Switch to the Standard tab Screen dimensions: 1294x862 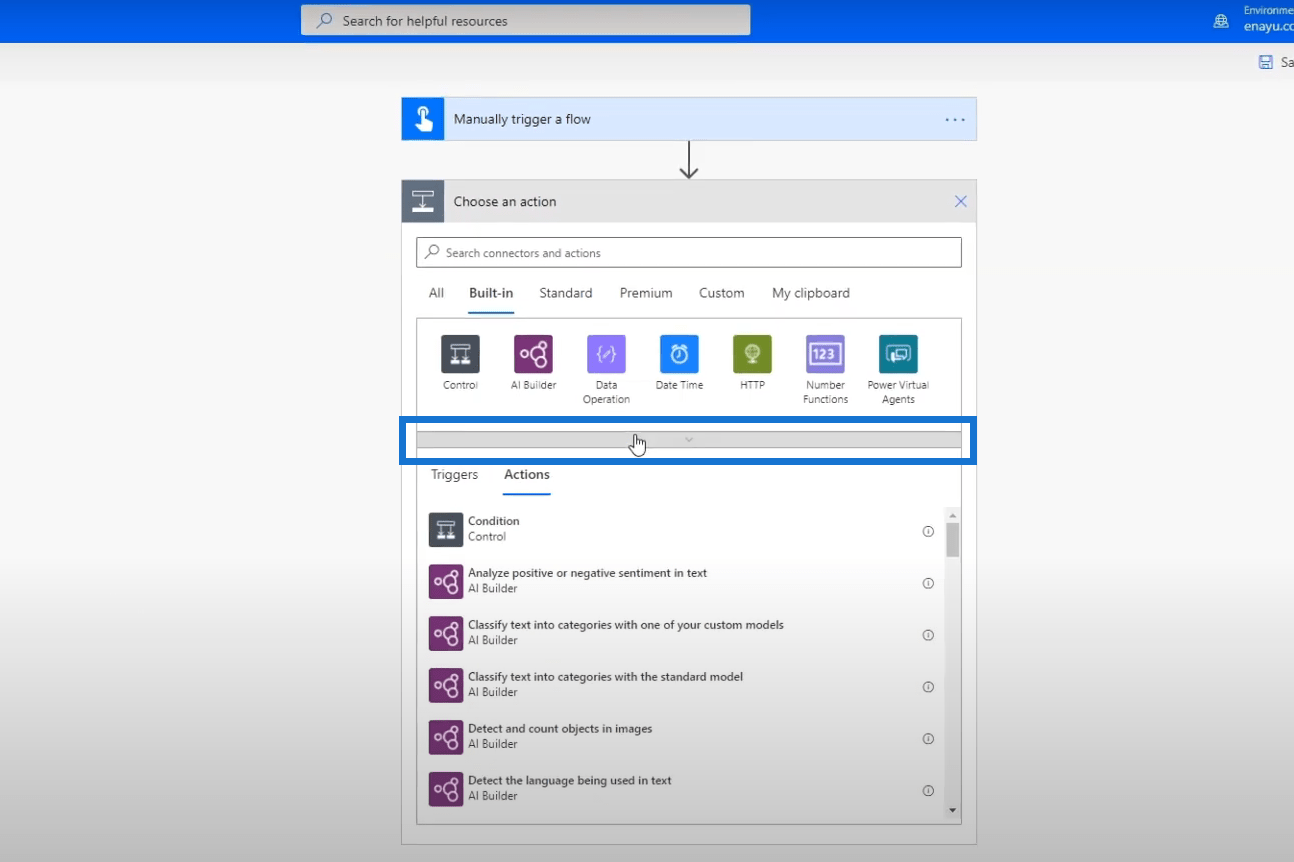pyautogui.click(x=566, y=293)
